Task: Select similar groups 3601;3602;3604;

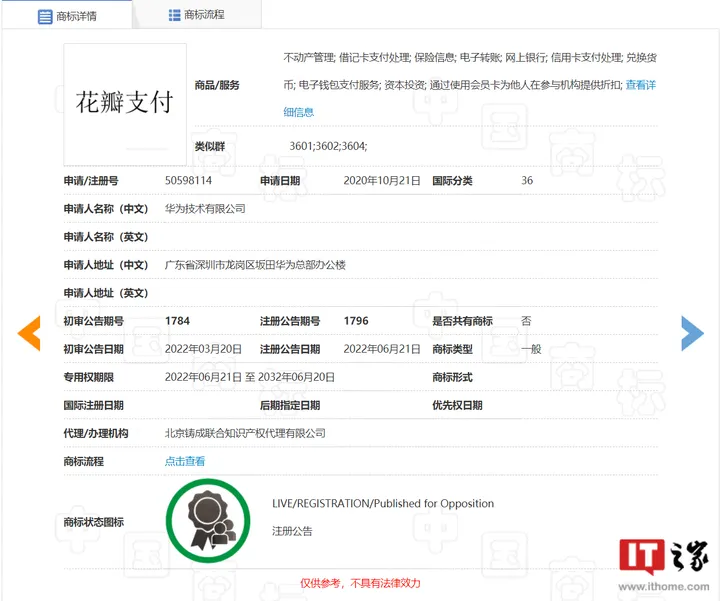Action: [328, 146]
